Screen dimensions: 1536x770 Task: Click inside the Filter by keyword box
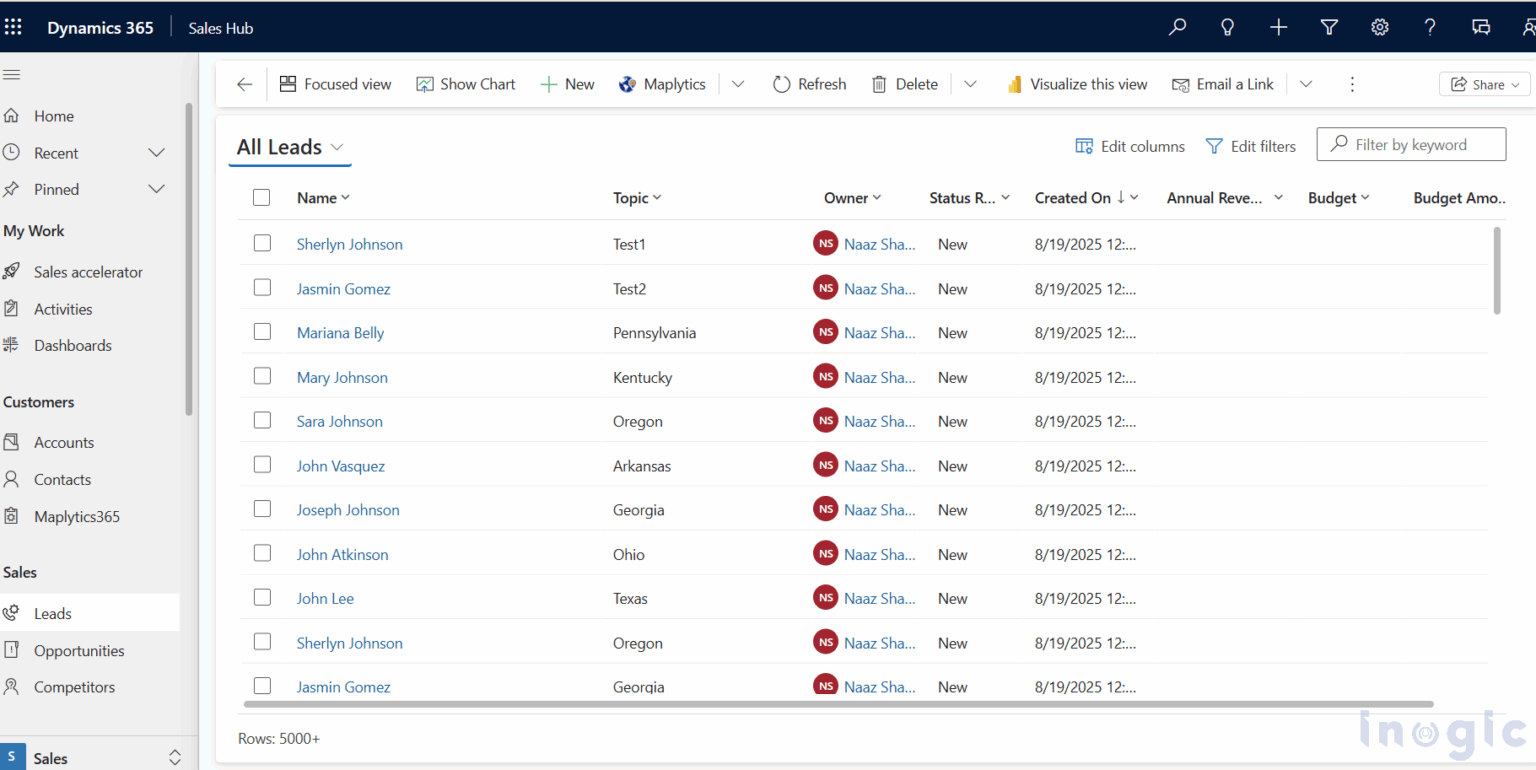click(x=1420, y=144)
